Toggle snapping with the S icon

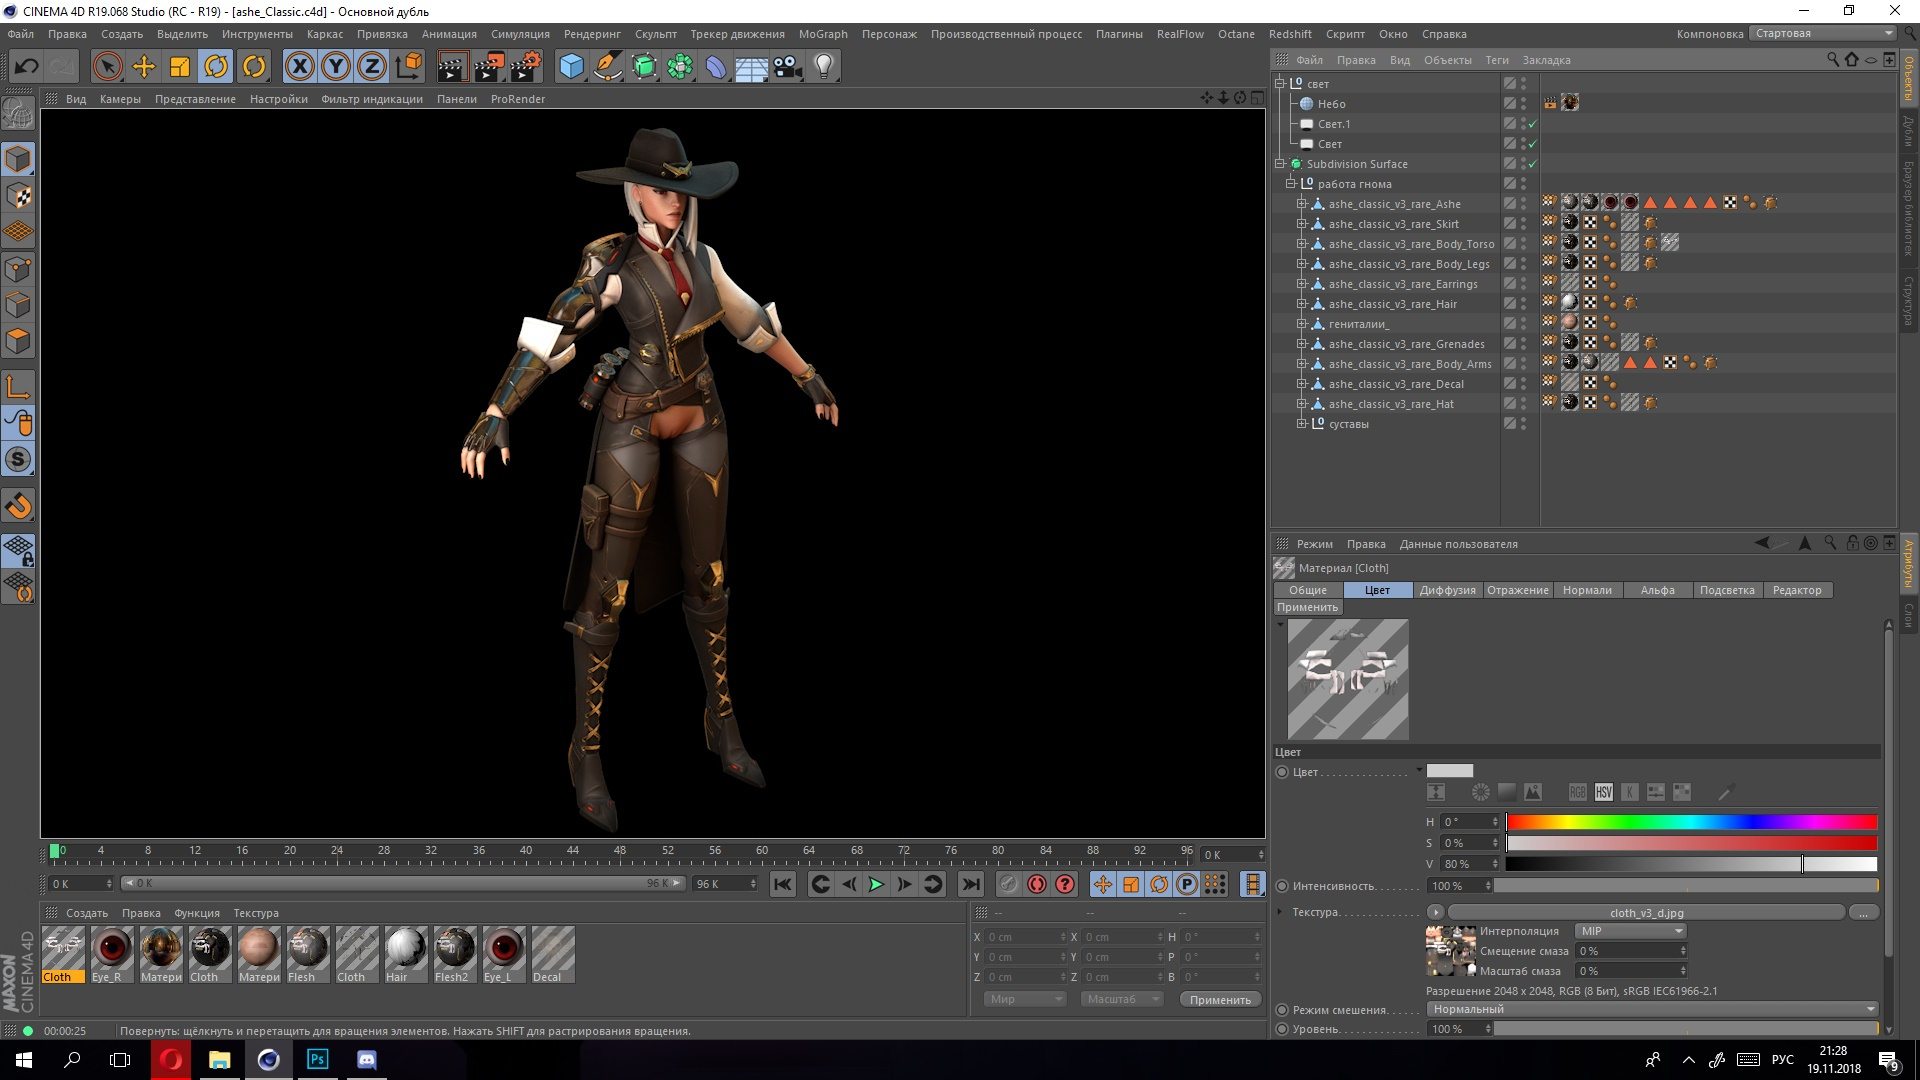(18, 460)
